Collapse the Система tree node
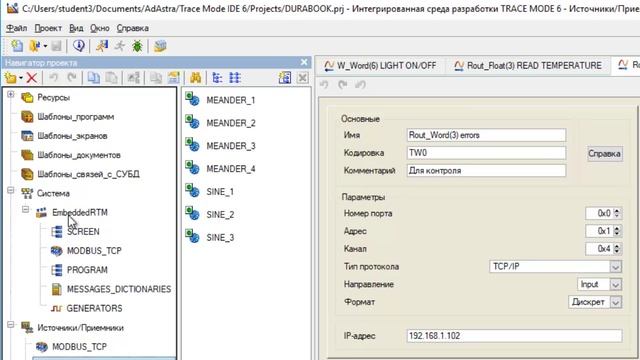The width and height of the screenshot is (640, 360). coord(11,191)
